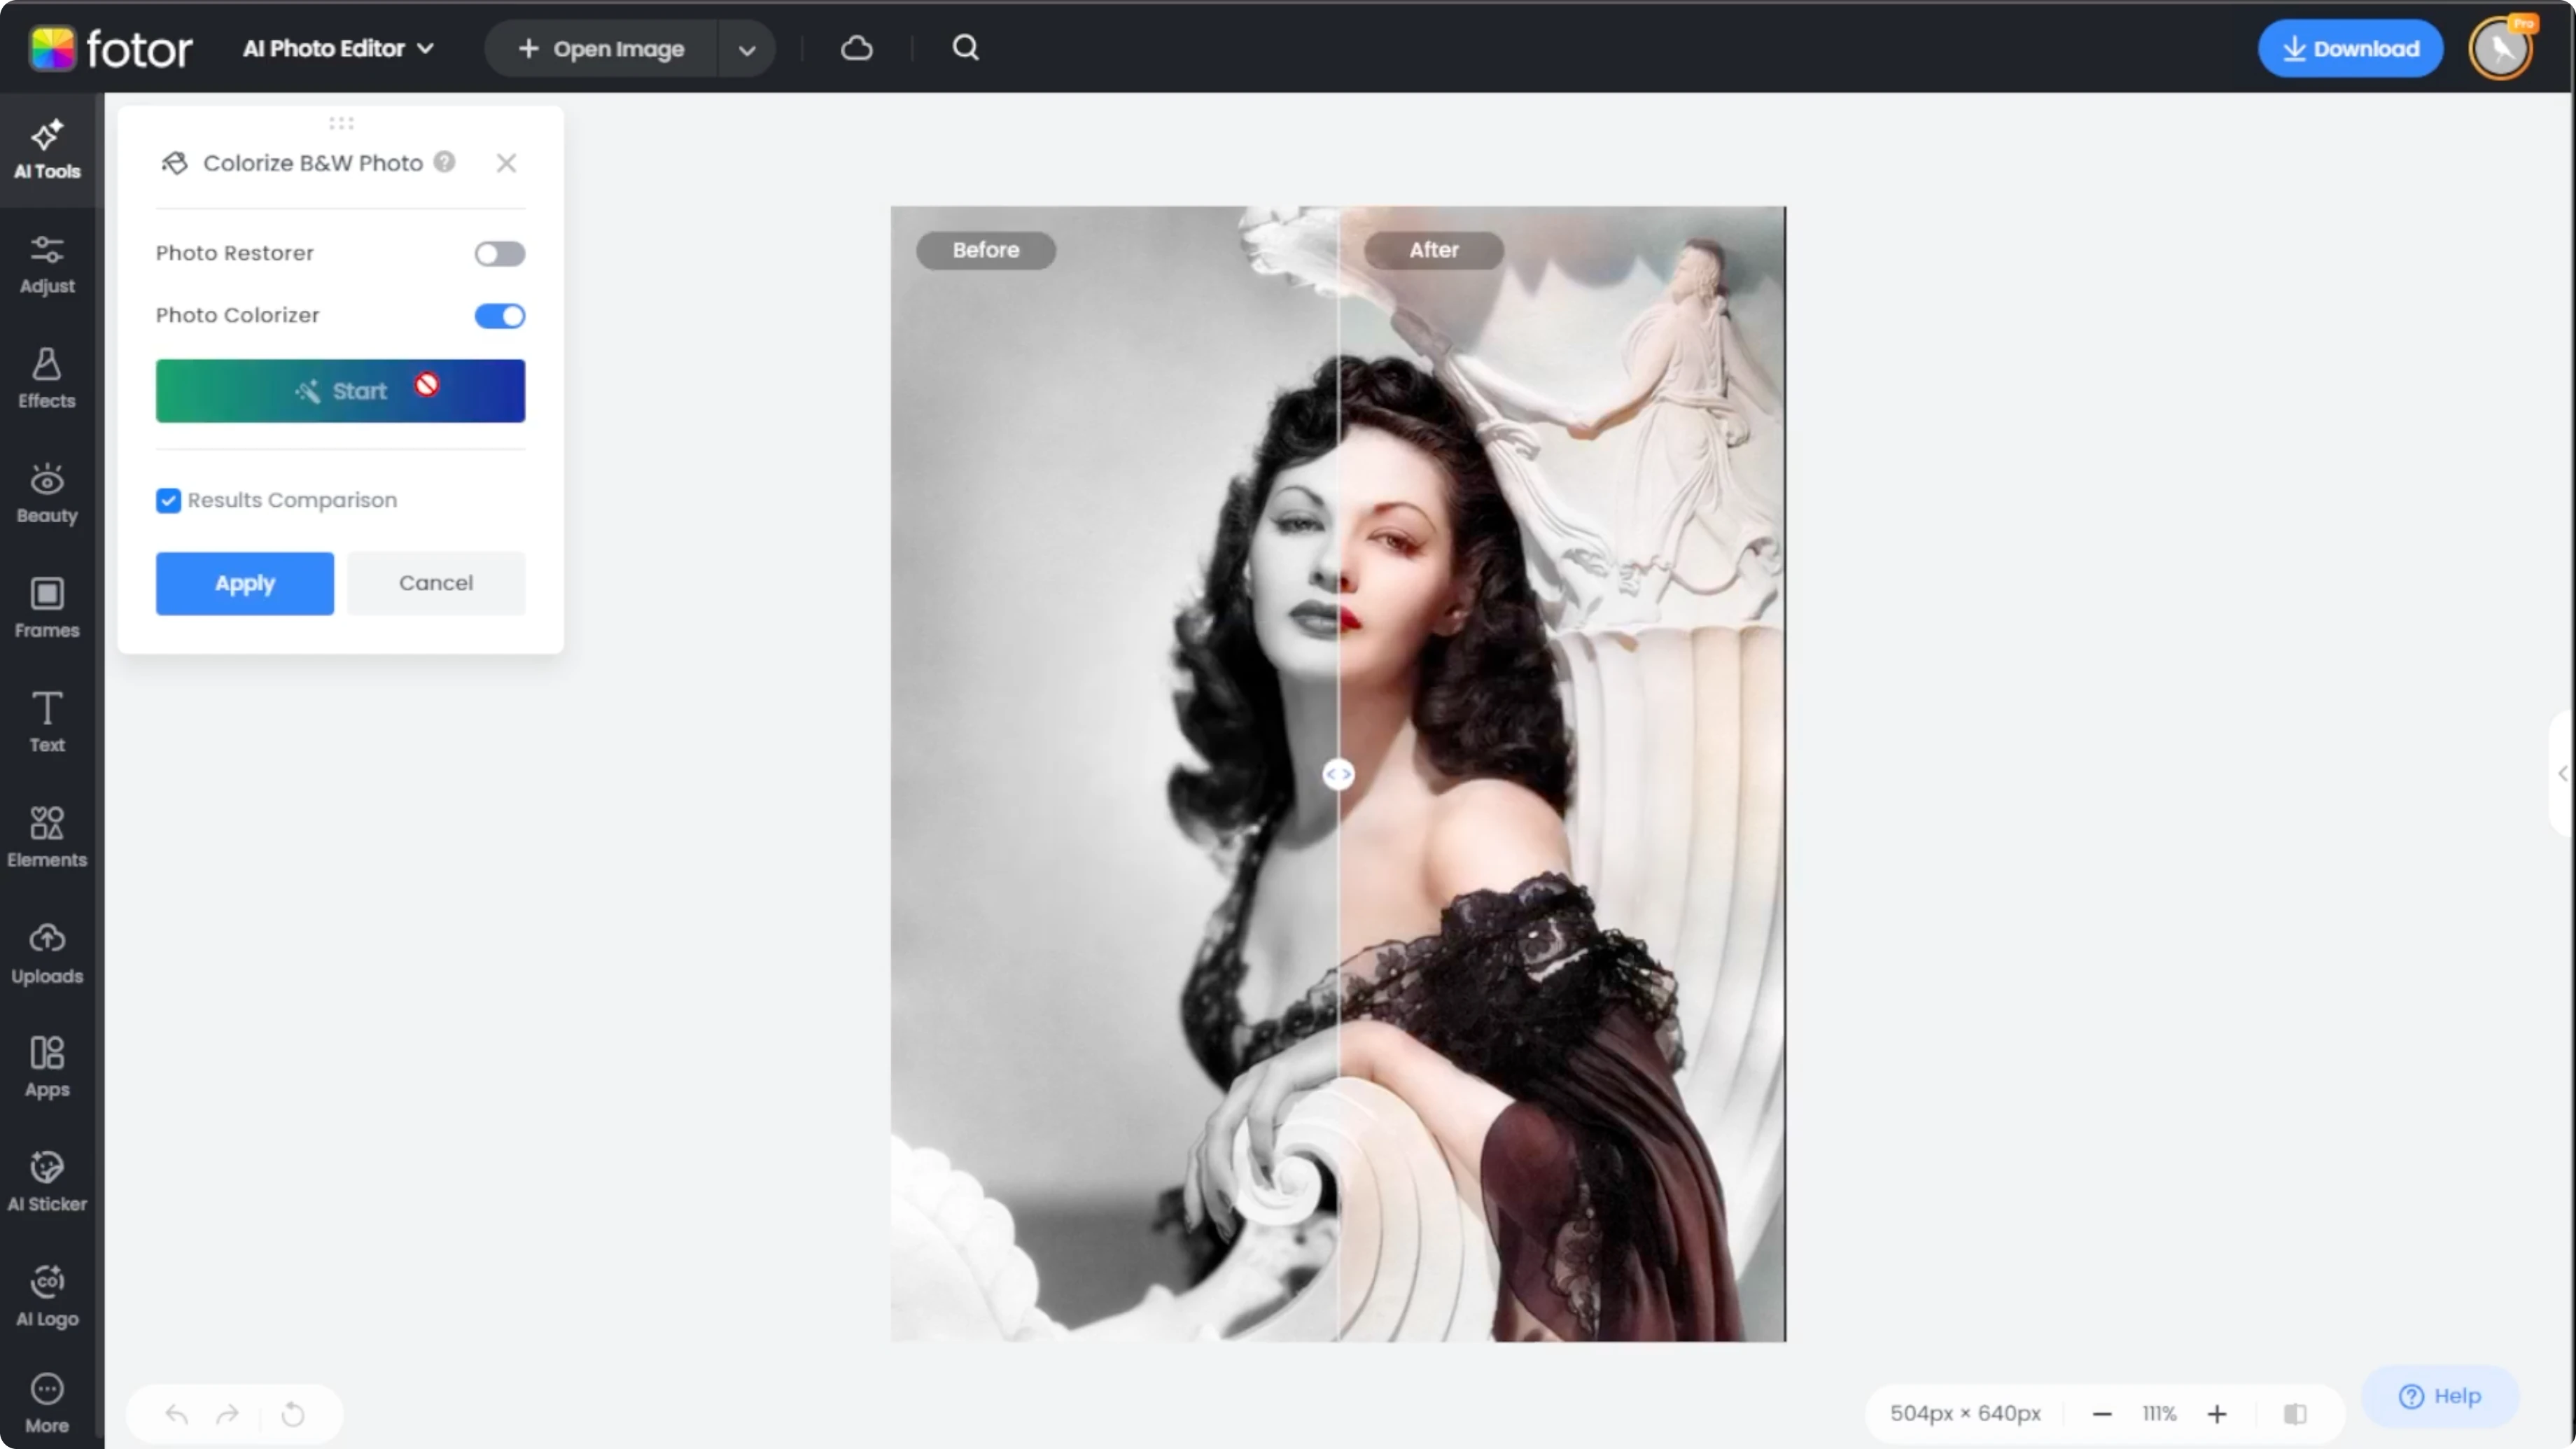Image resolution: width=2576 pixels, height=1449 pixels.
Task: Click the undo arrow
Action: 177,1414
